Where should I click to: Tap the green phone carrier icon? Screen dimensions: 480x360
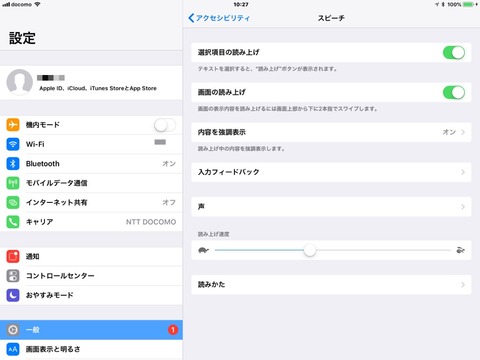[13, 222]
